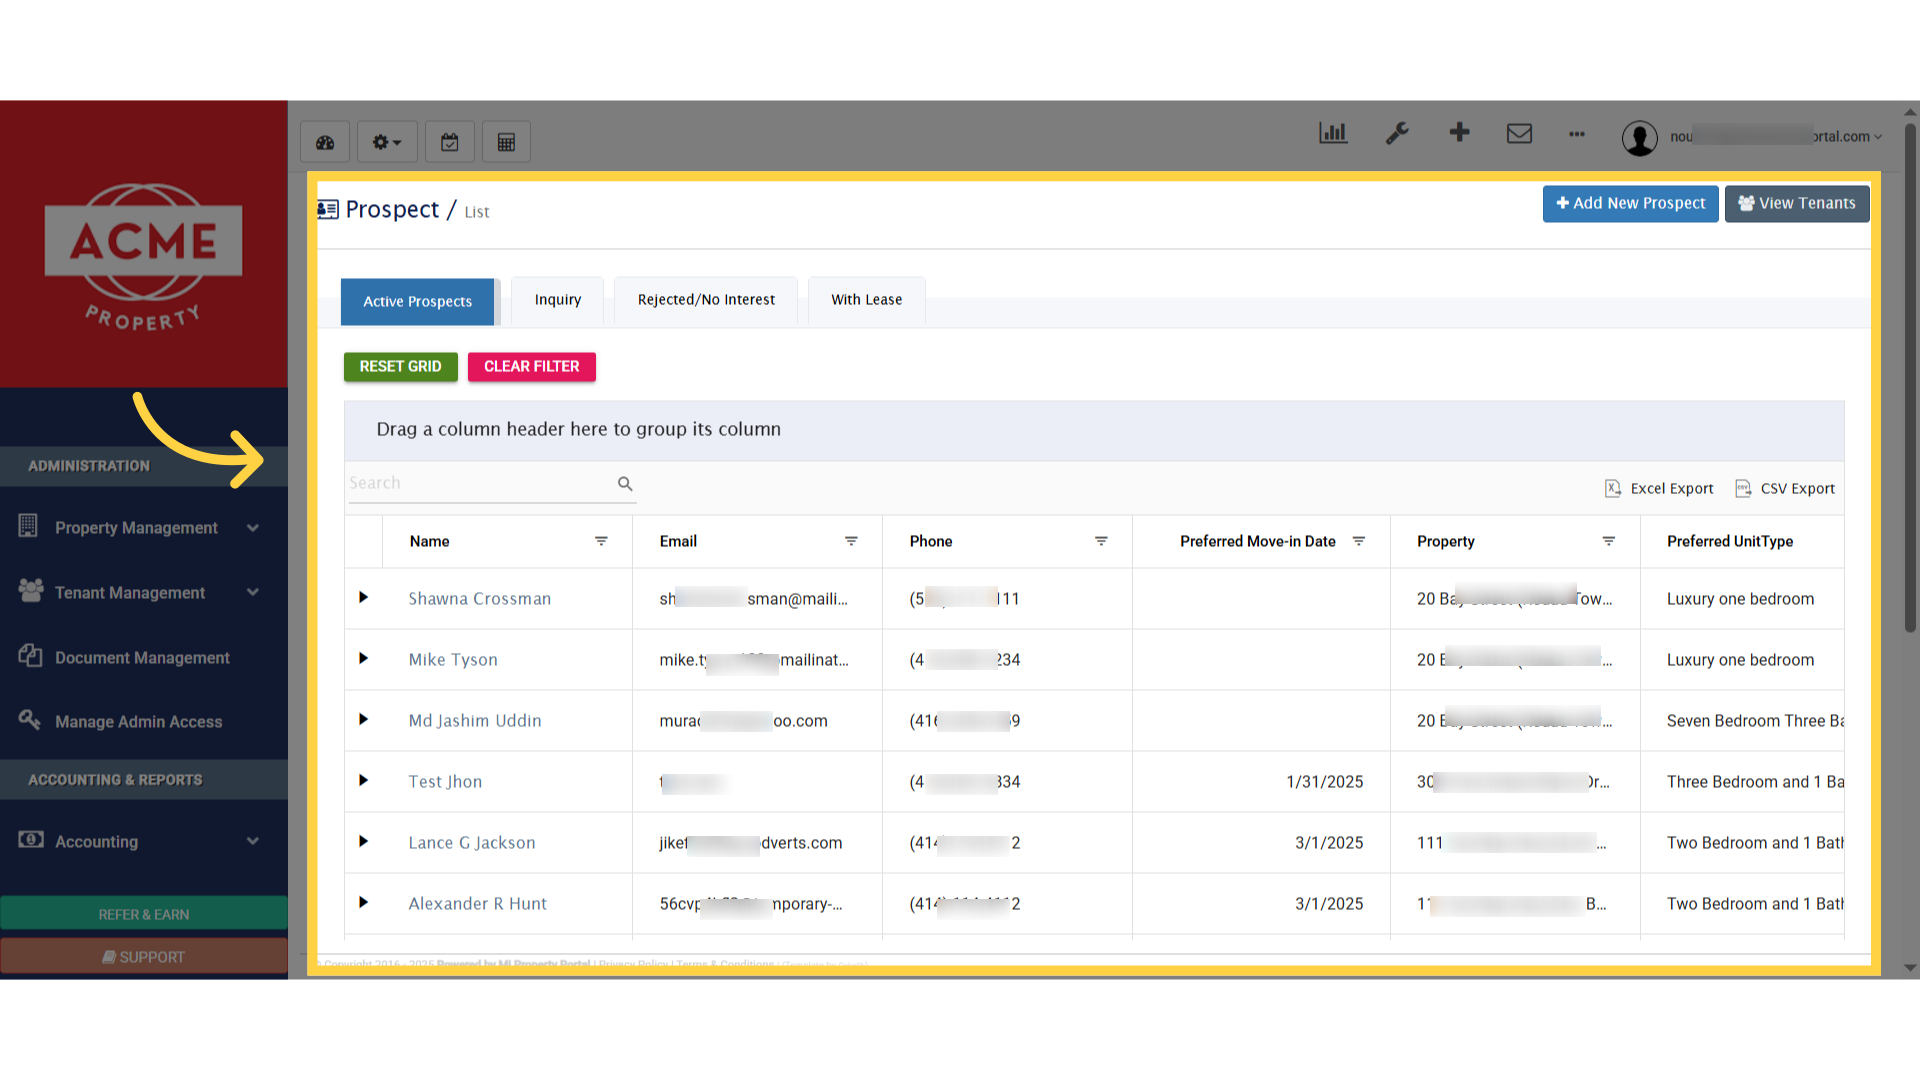Open the Name column filter icon
This screenshot has height=1080, width=1920.
pyautogui.click(x=601, y=541)
